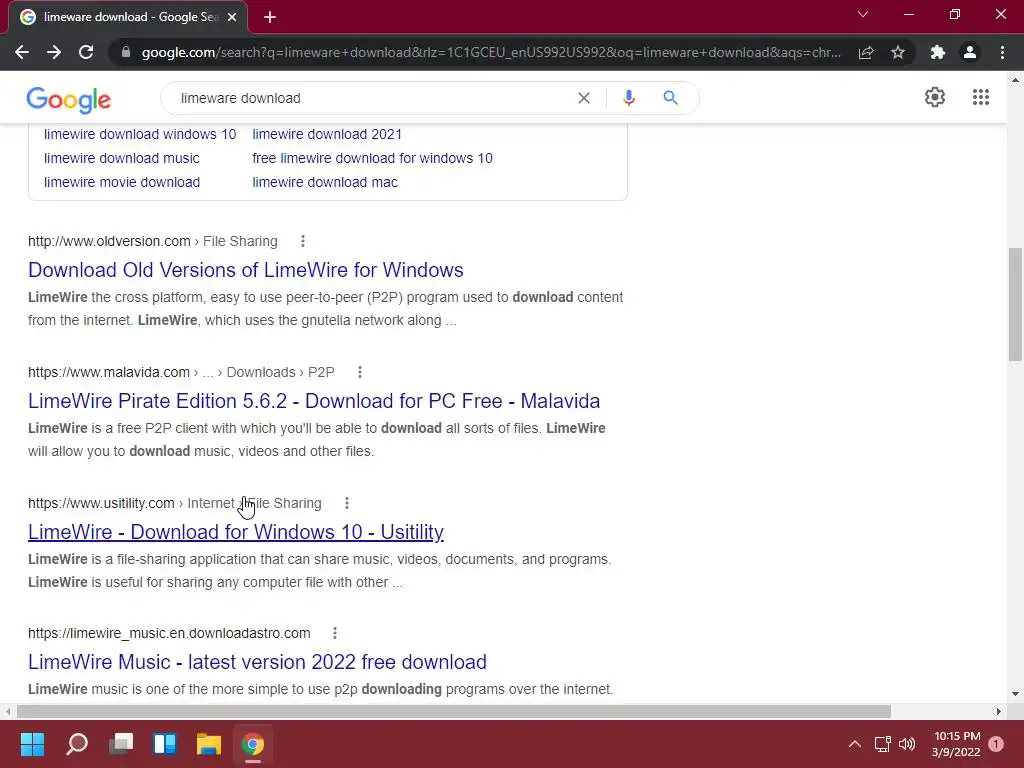Click the horizontal scrollbar thumb
Viewport: 1024px width, 768px height.
pyautogui.click(x=454, y=711)
